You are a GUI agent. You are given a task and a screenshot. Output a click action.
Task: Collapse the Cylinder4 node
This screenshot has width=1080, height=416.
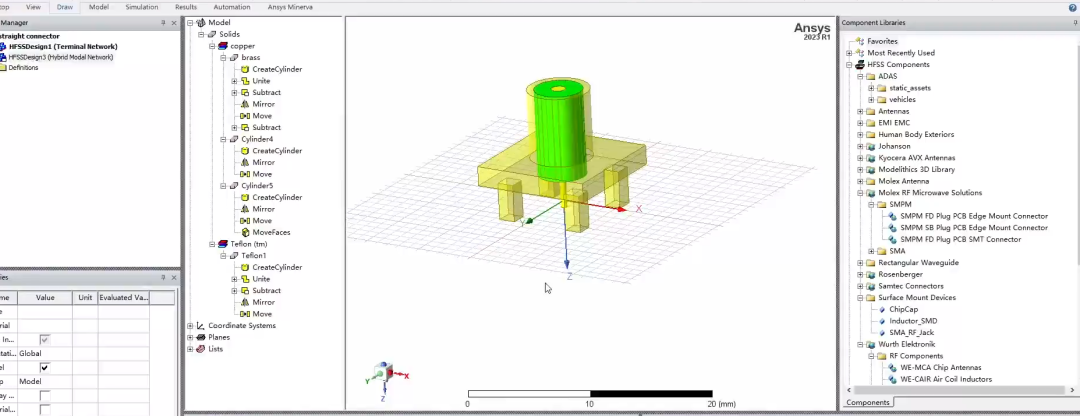pos(223,139)
